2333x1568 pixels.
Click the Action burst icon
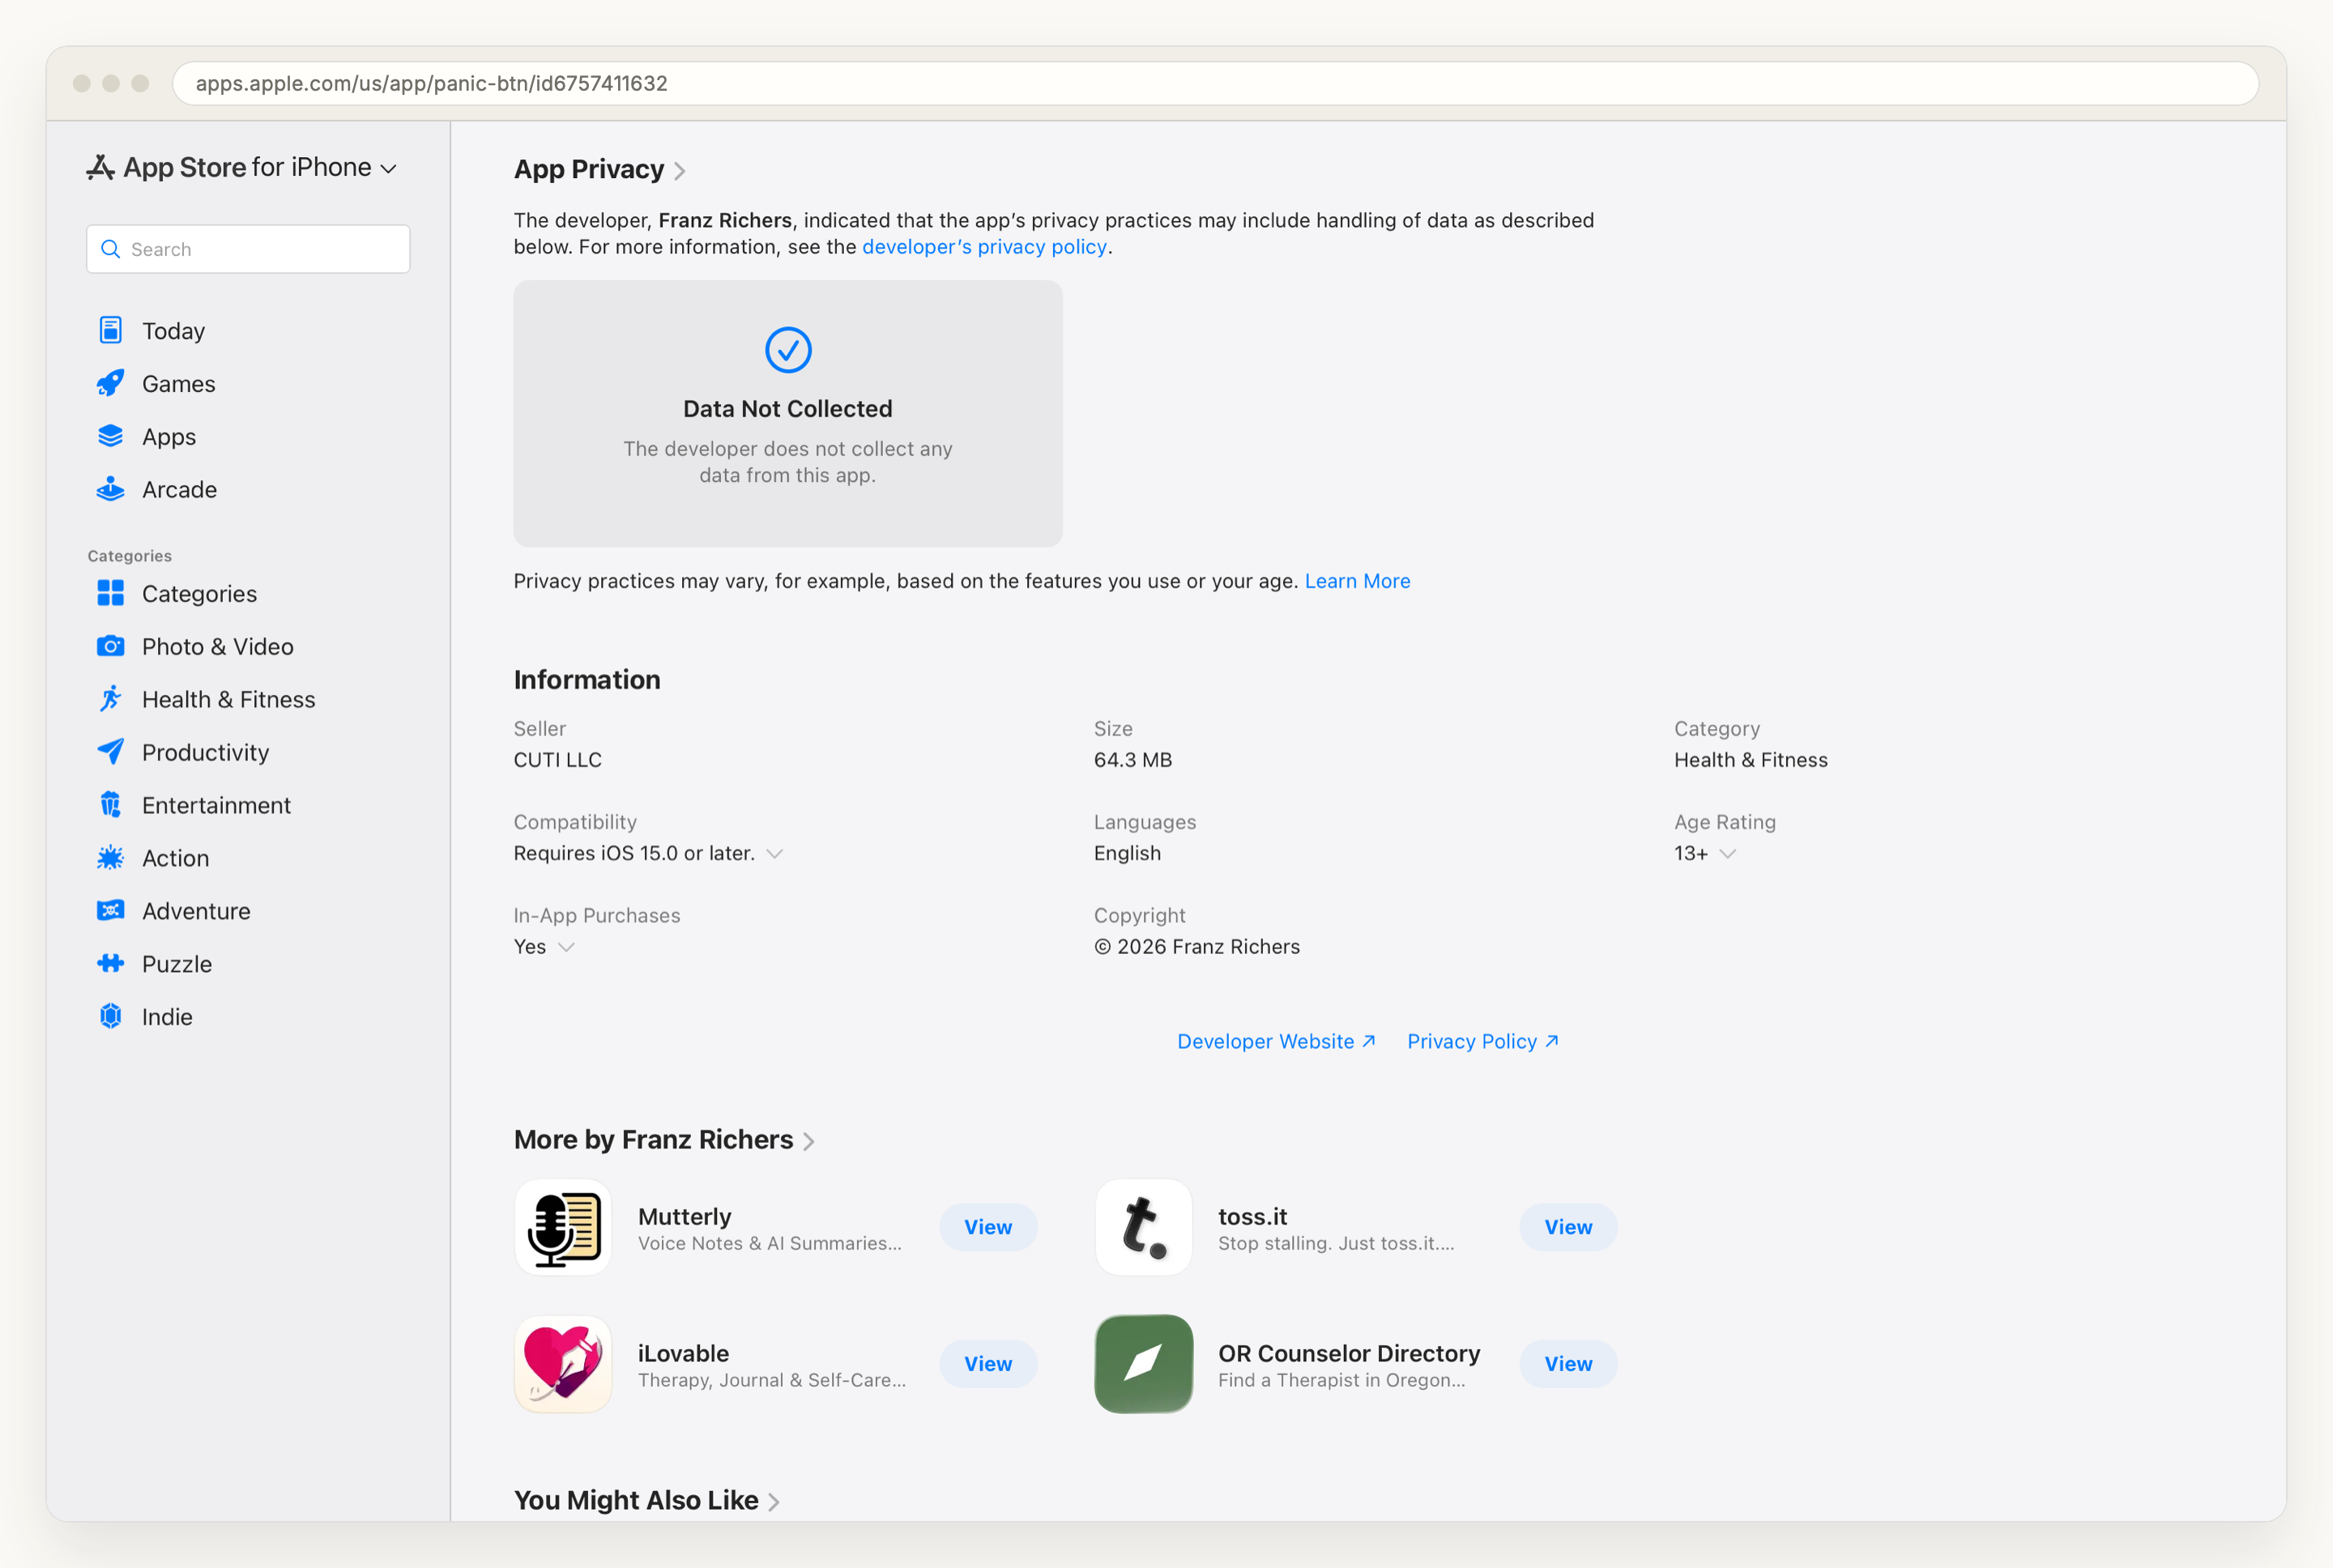pyautogui.click(x=110, y=858)
